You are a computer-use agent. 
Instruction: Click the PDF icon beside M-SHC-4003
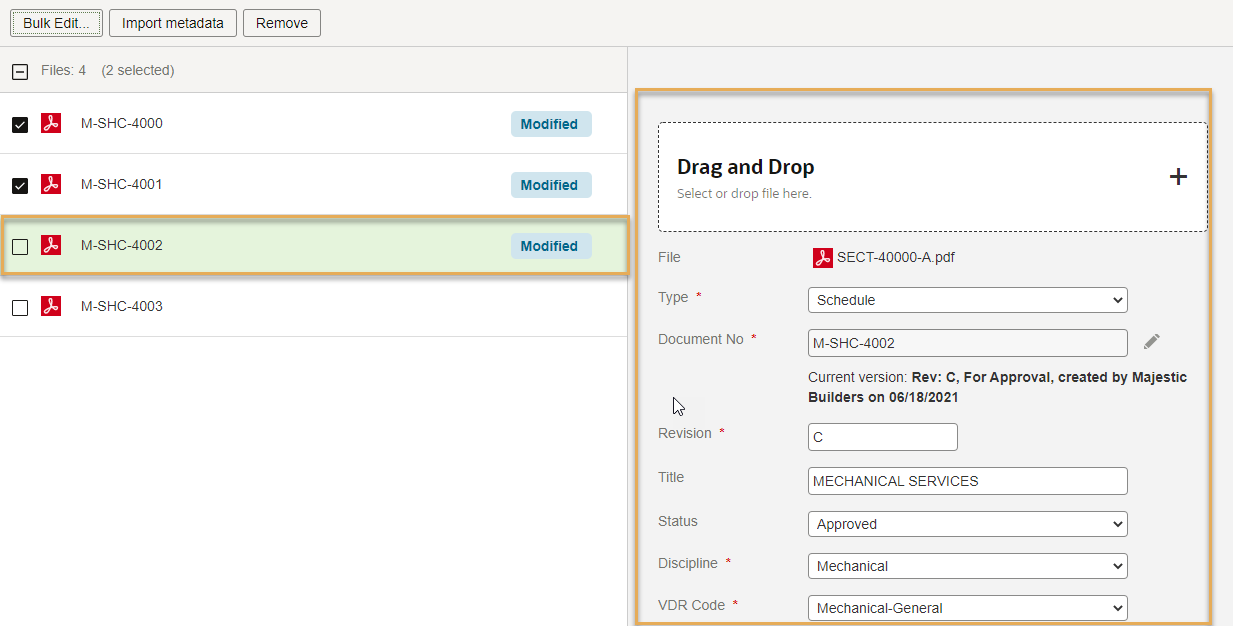pyautogui.click(x=51, y=306)
